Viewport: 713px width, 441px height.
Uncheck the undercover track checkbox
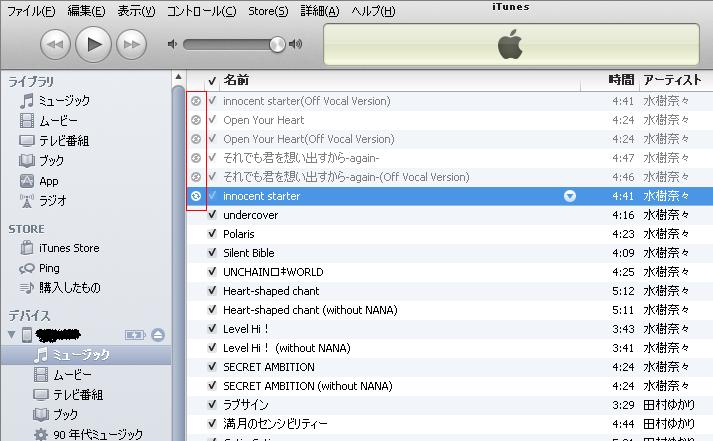click(x=212, y=215)
